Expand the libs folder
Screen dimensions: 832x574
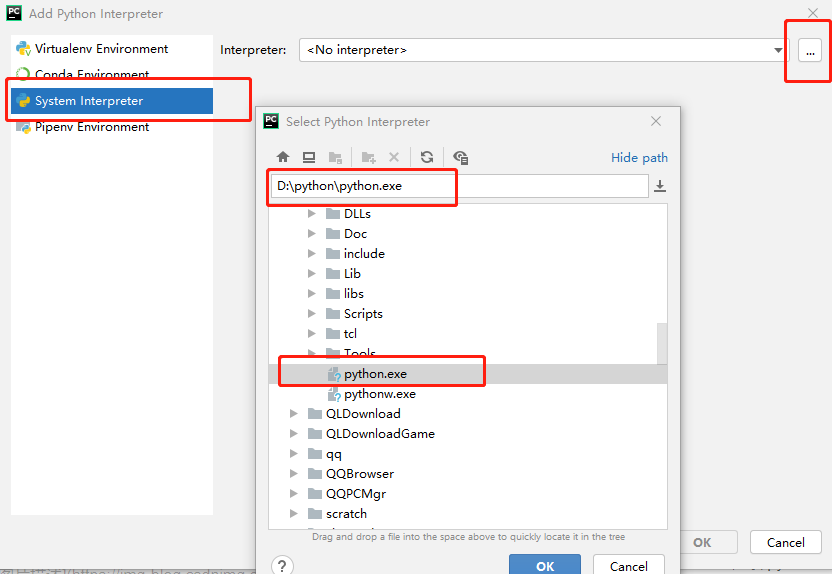[312, 294]
